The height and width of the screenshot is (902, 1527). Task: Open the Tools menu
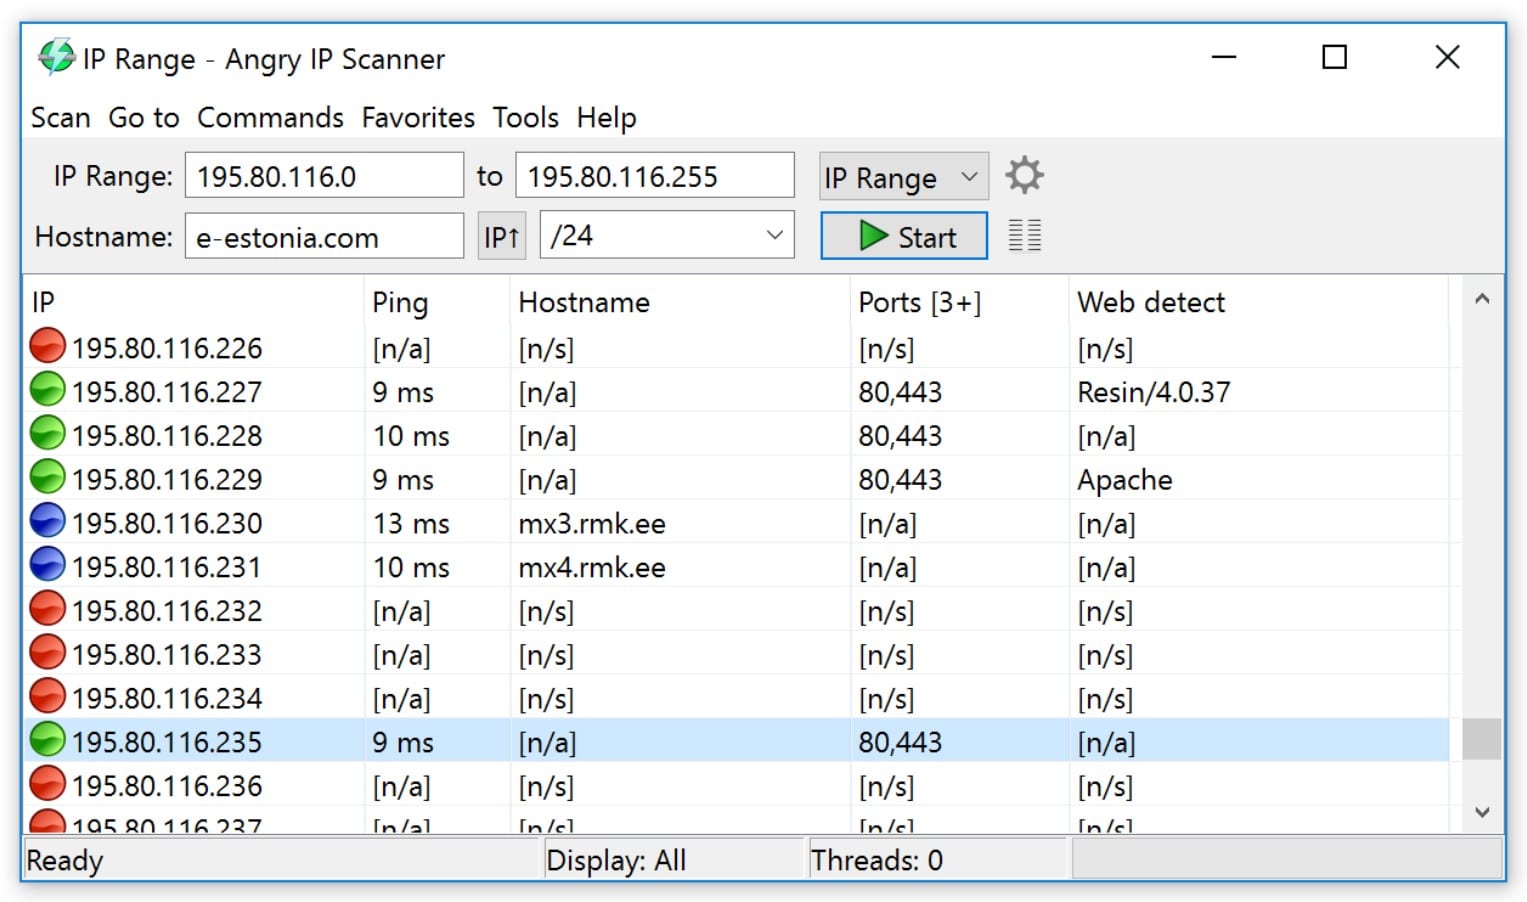point(524,117)
